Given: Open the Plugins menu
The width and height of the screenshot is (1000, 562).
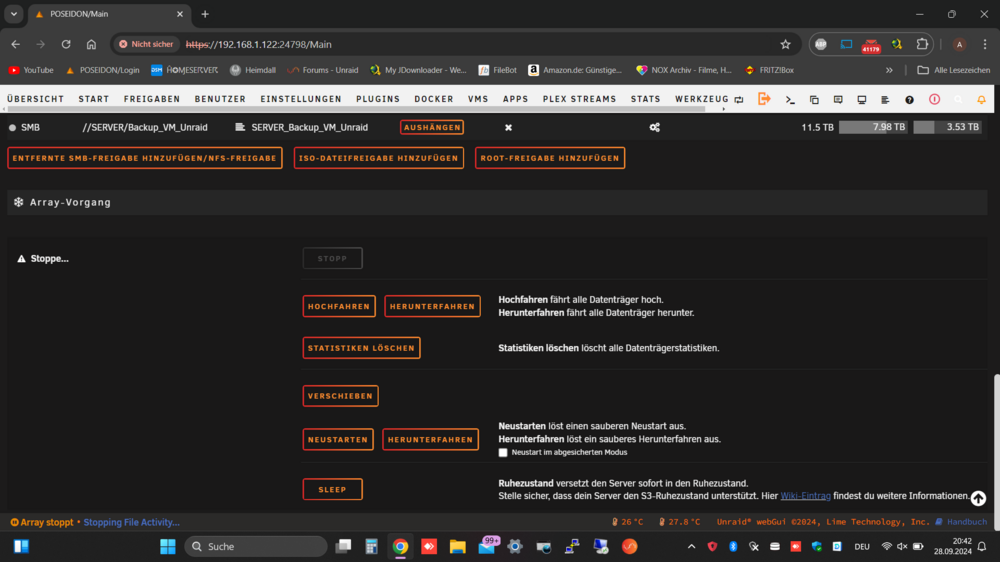Looking at the screenshot, I should point(378,99).
